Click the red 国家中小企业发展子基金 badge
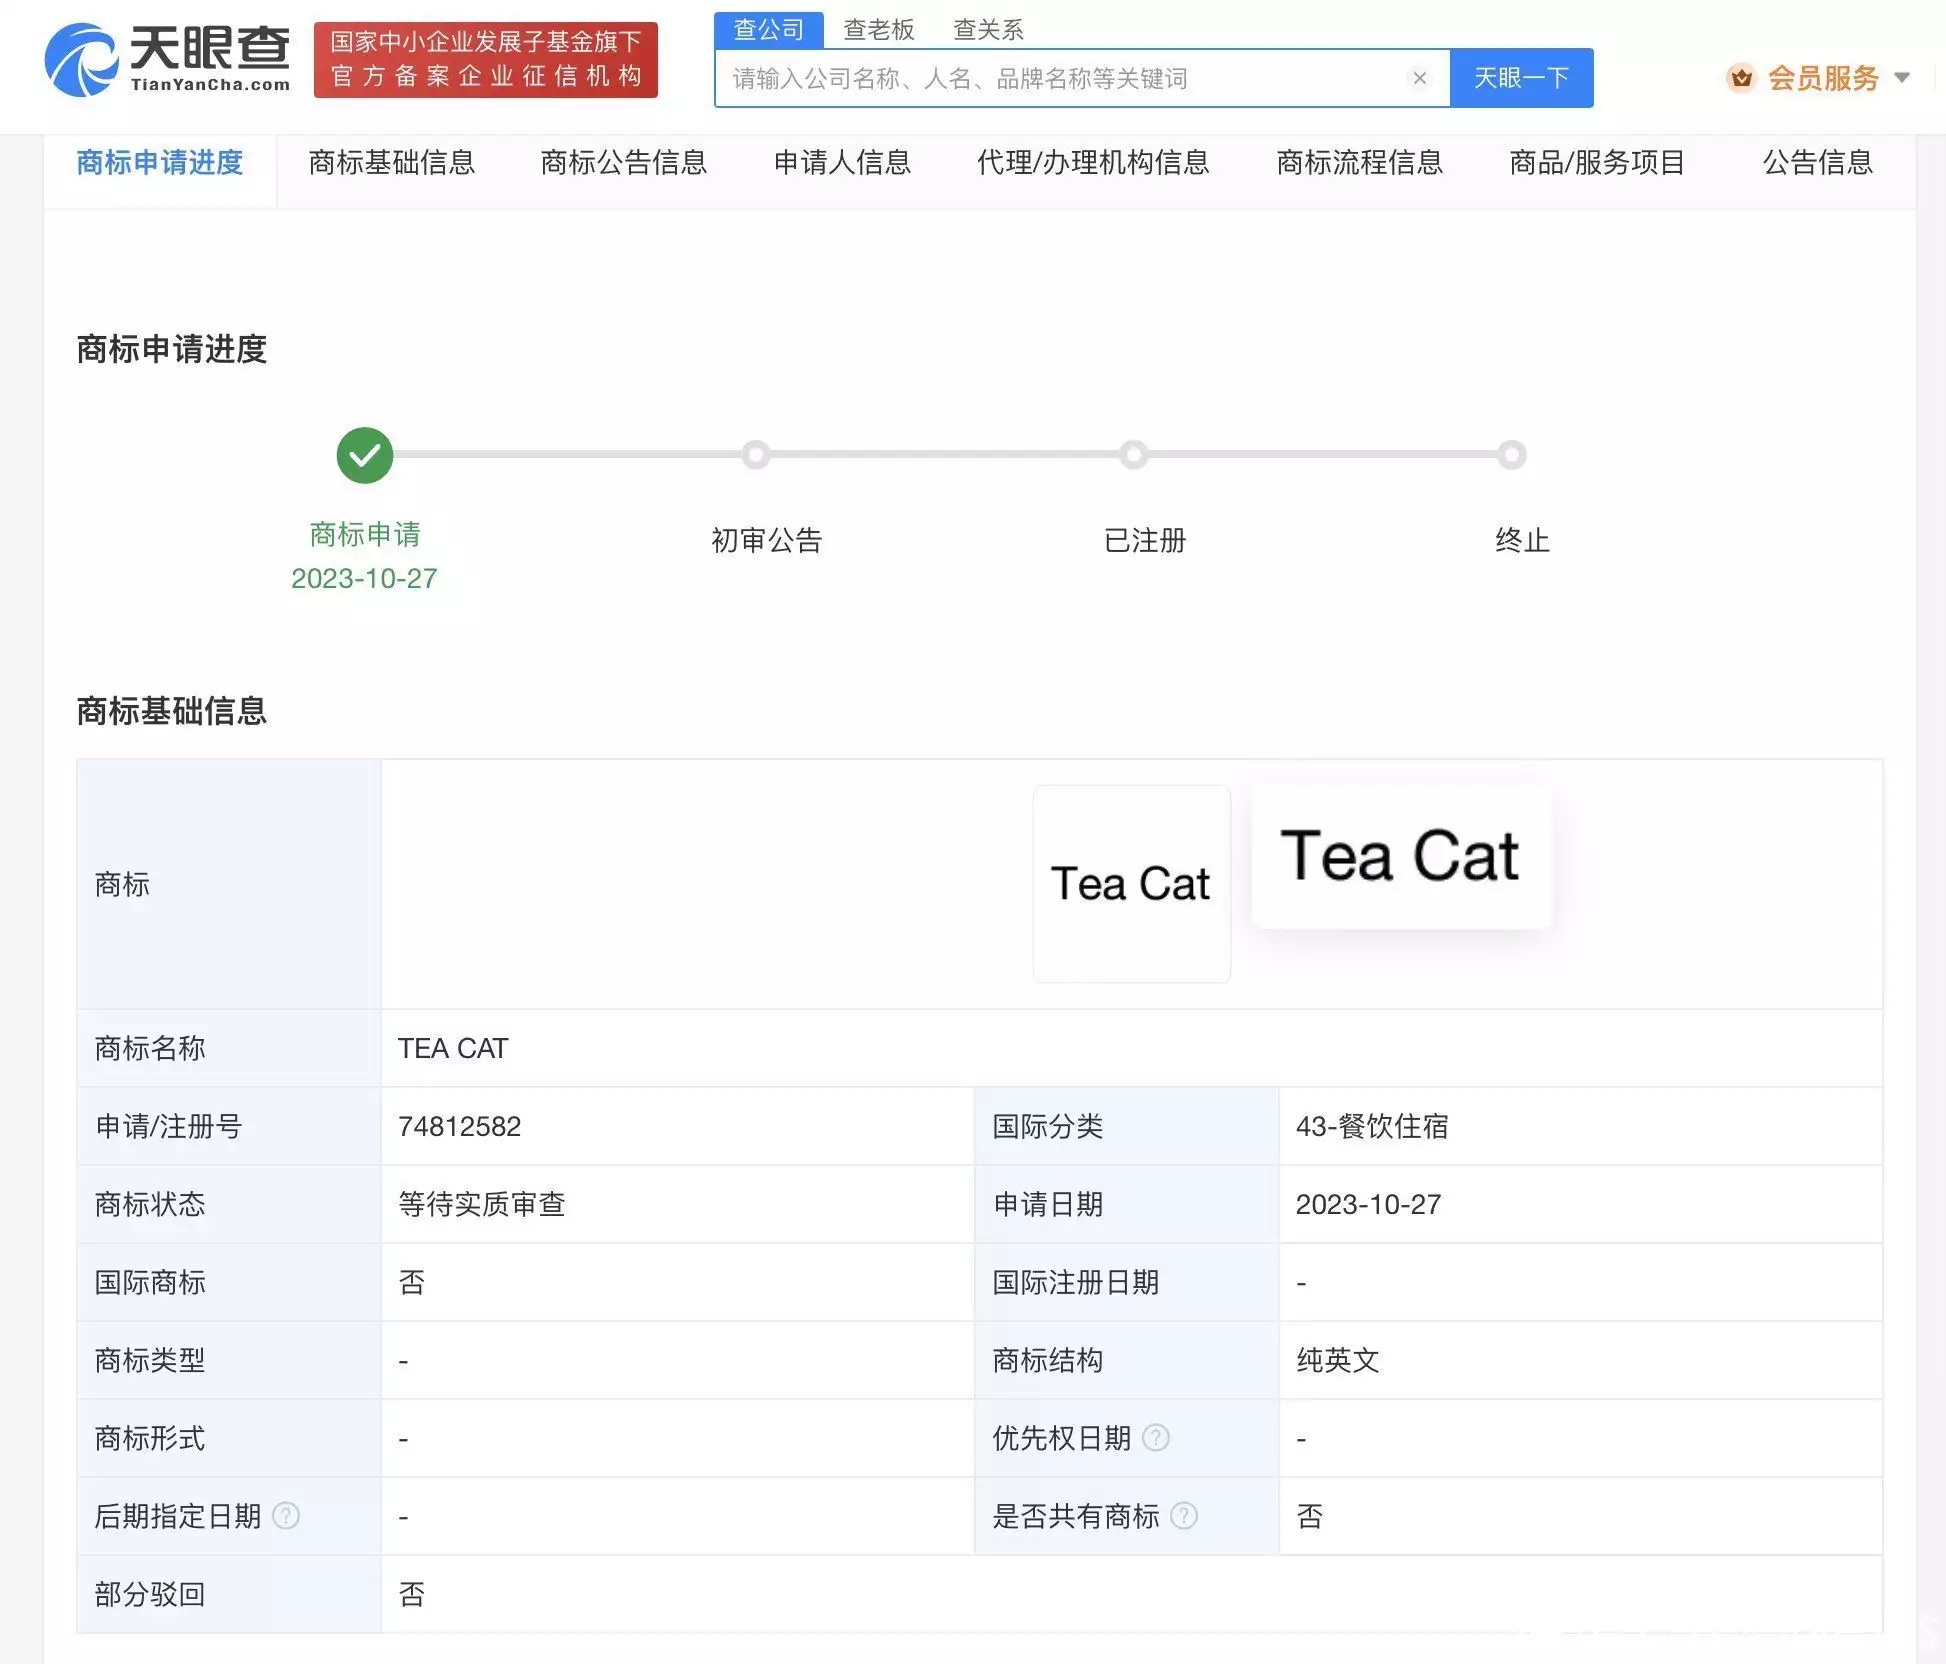The width and height of the screenshot is (1946, 1664). click(486, 60)
